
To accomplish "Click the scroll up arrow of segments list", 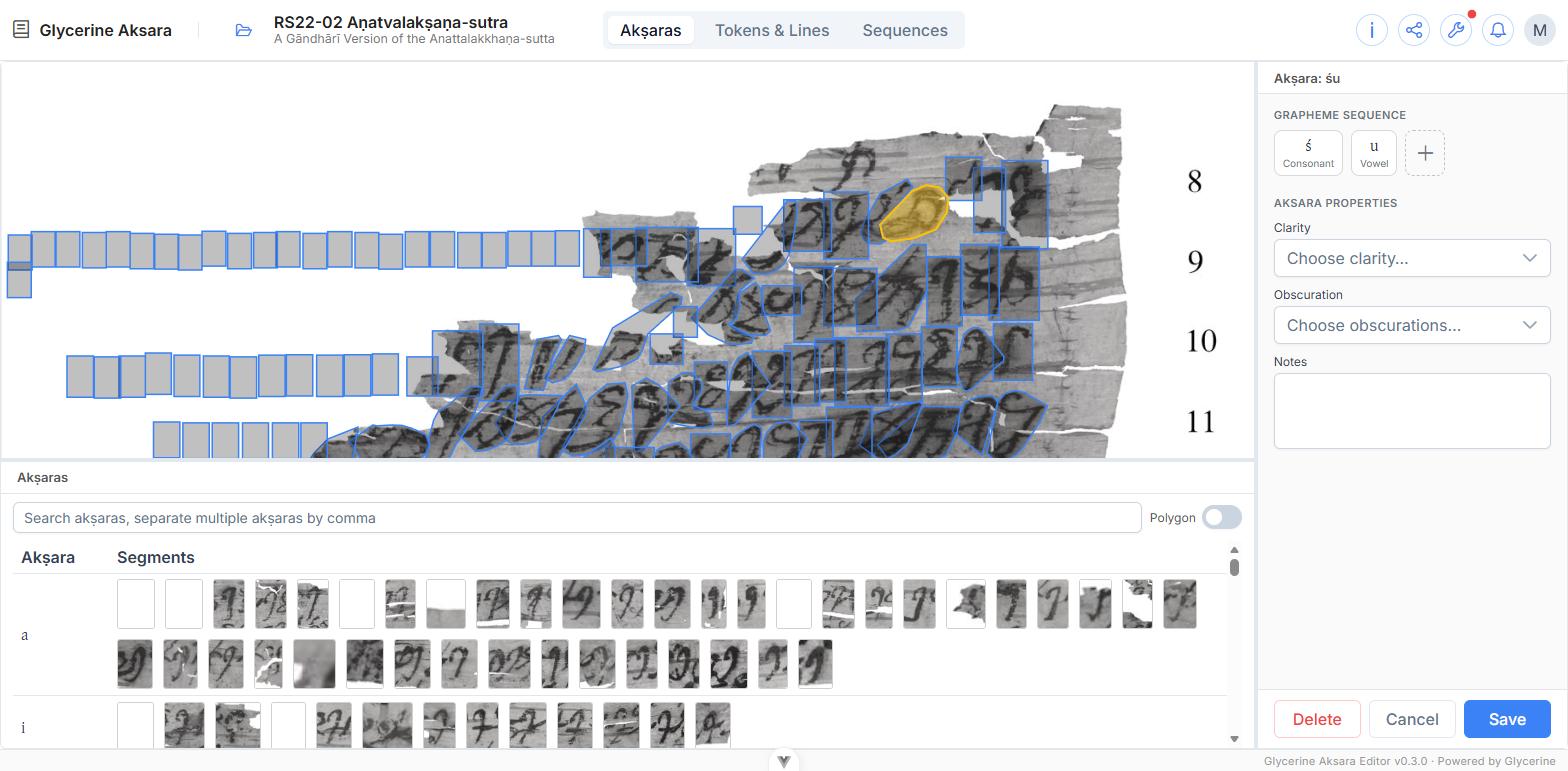I will pos(1234,550).
